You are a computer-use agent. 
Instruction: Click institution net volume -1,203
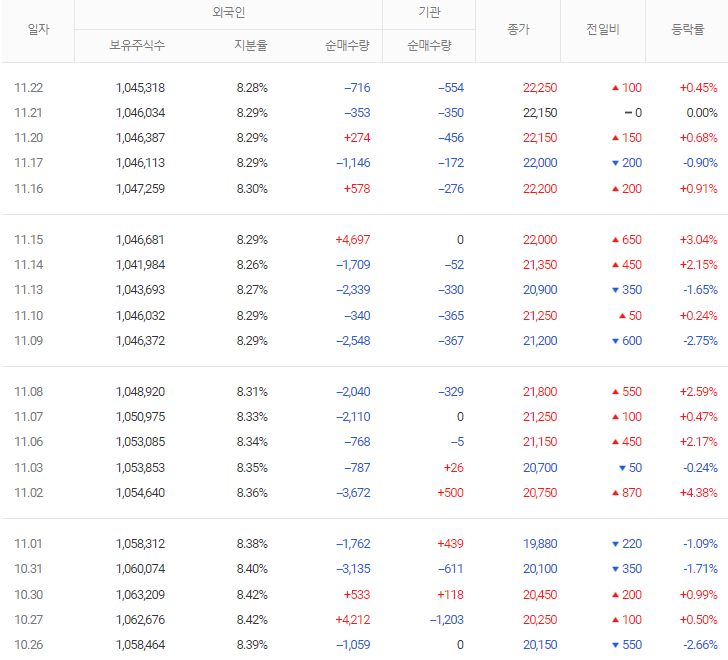click(447, 621)
